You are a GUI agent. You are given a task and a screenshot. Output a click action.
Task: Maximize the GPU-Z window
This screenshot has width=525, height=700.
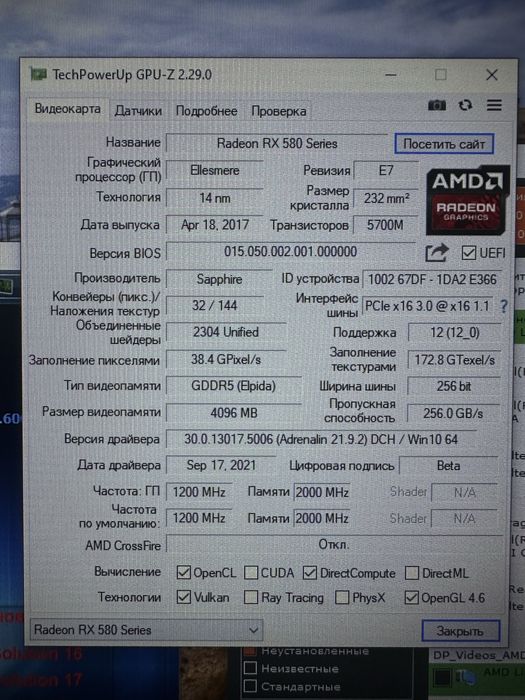pos(441,75)
